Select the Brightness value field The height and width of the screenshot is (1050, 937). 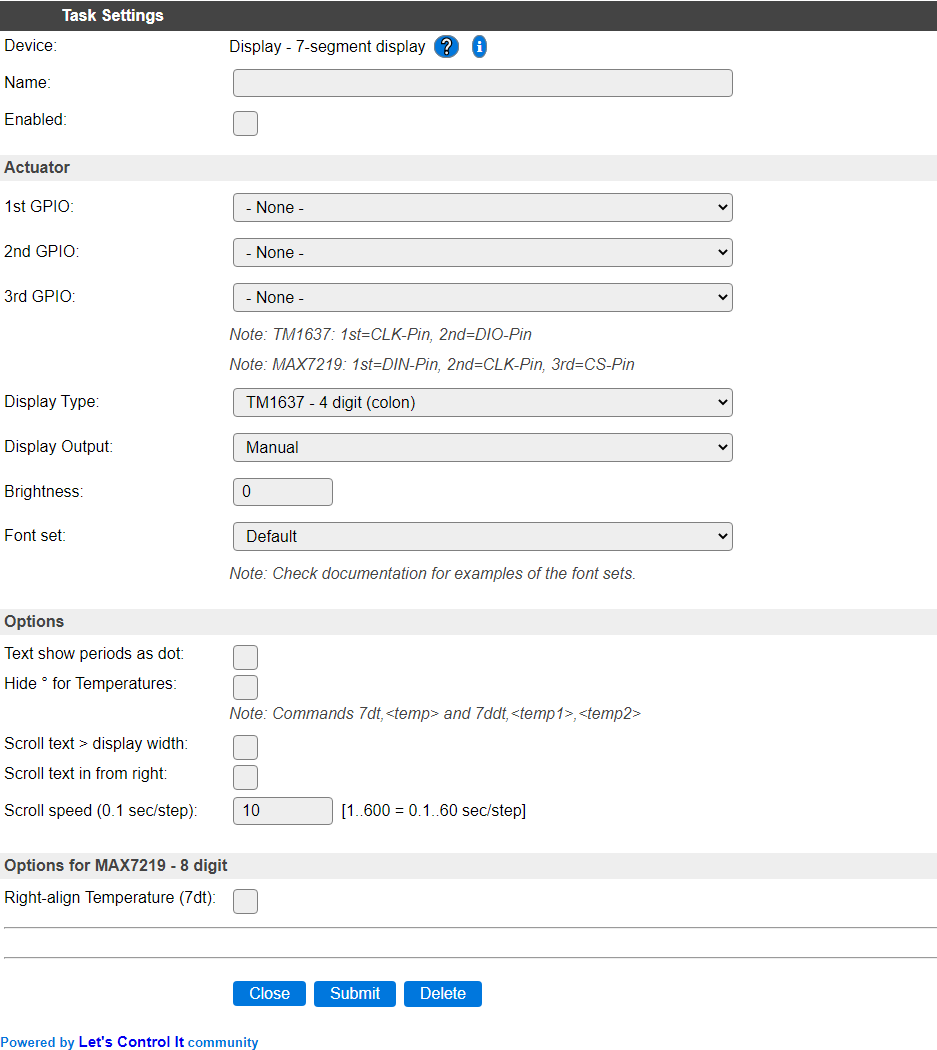pyautogui.click(x=283, y=492)
